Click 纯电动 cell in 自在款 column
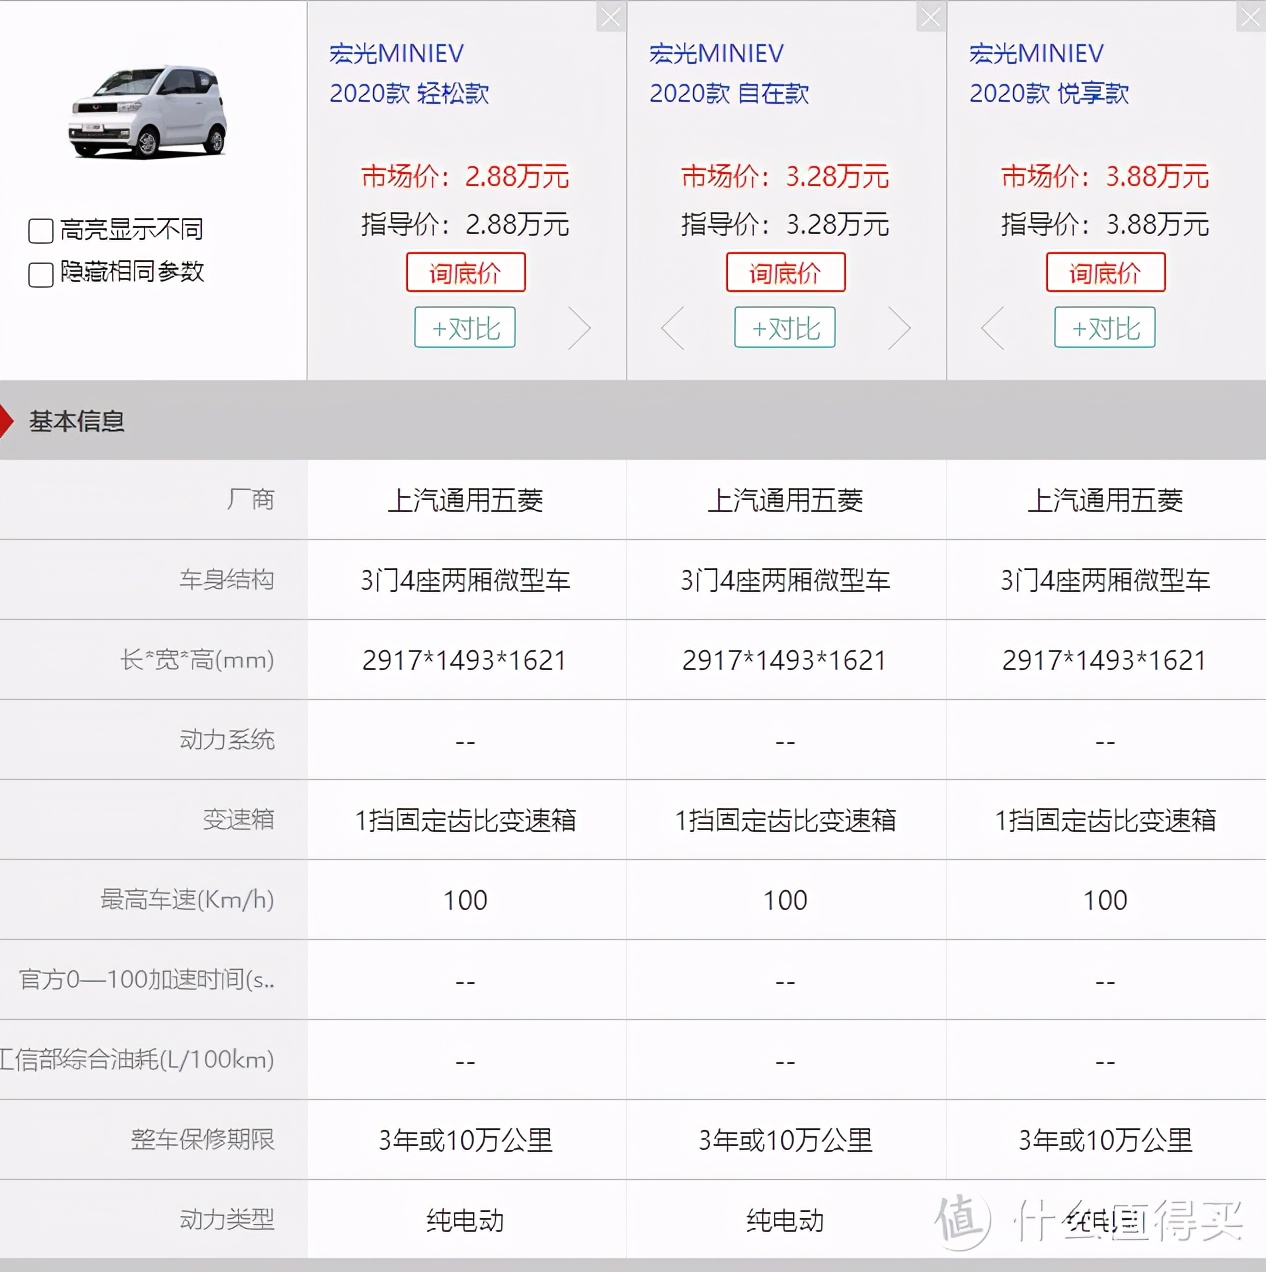The height and width of the screenshot is (1272, 1266). point(785,1220)
